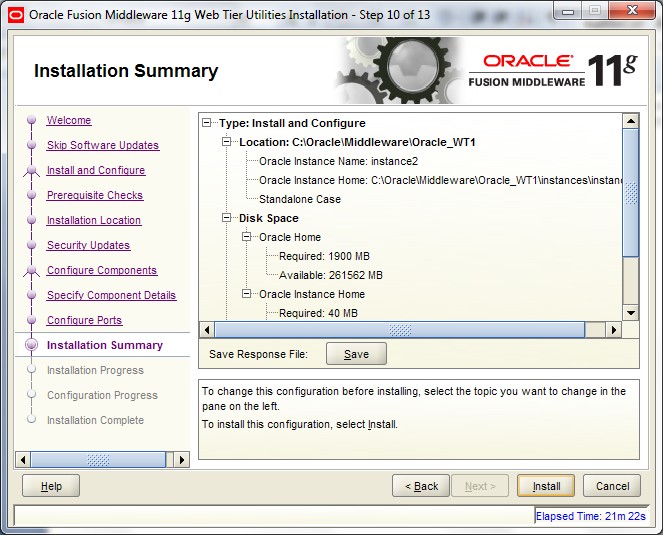Screen dimensions: 663x535
Task: Collapse the Oracle Home disk space node
Action: [247, 237]
